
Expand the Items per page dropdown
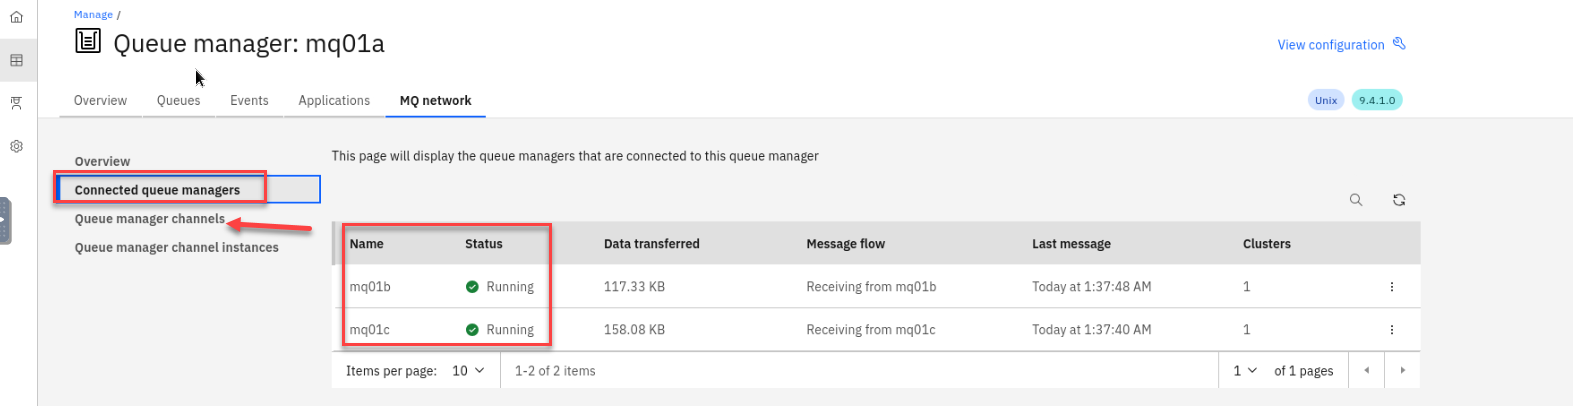coord(468,370)
